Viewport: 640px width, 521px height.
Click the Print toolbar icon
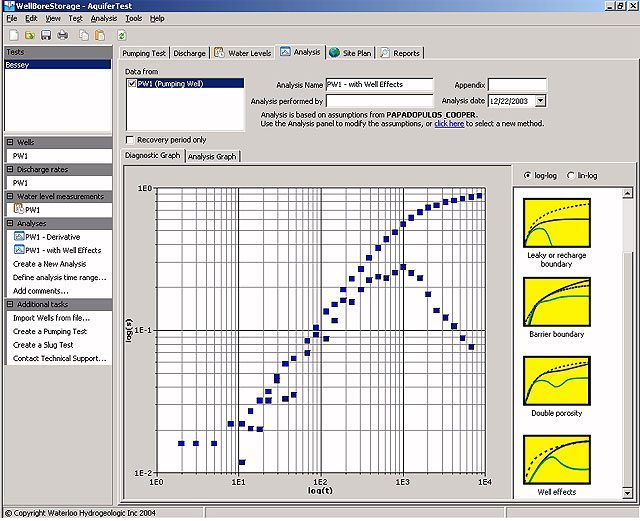click(x=62, y=35)
